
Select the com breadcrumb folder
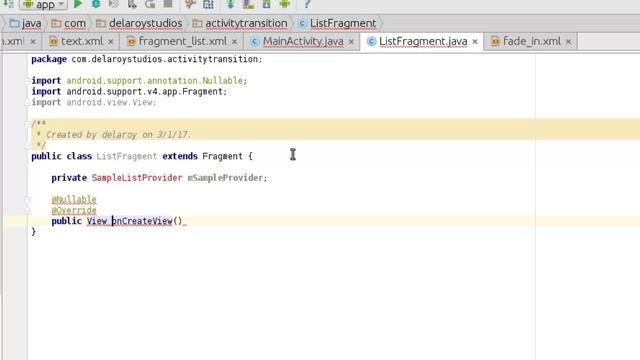coord(69,24)
